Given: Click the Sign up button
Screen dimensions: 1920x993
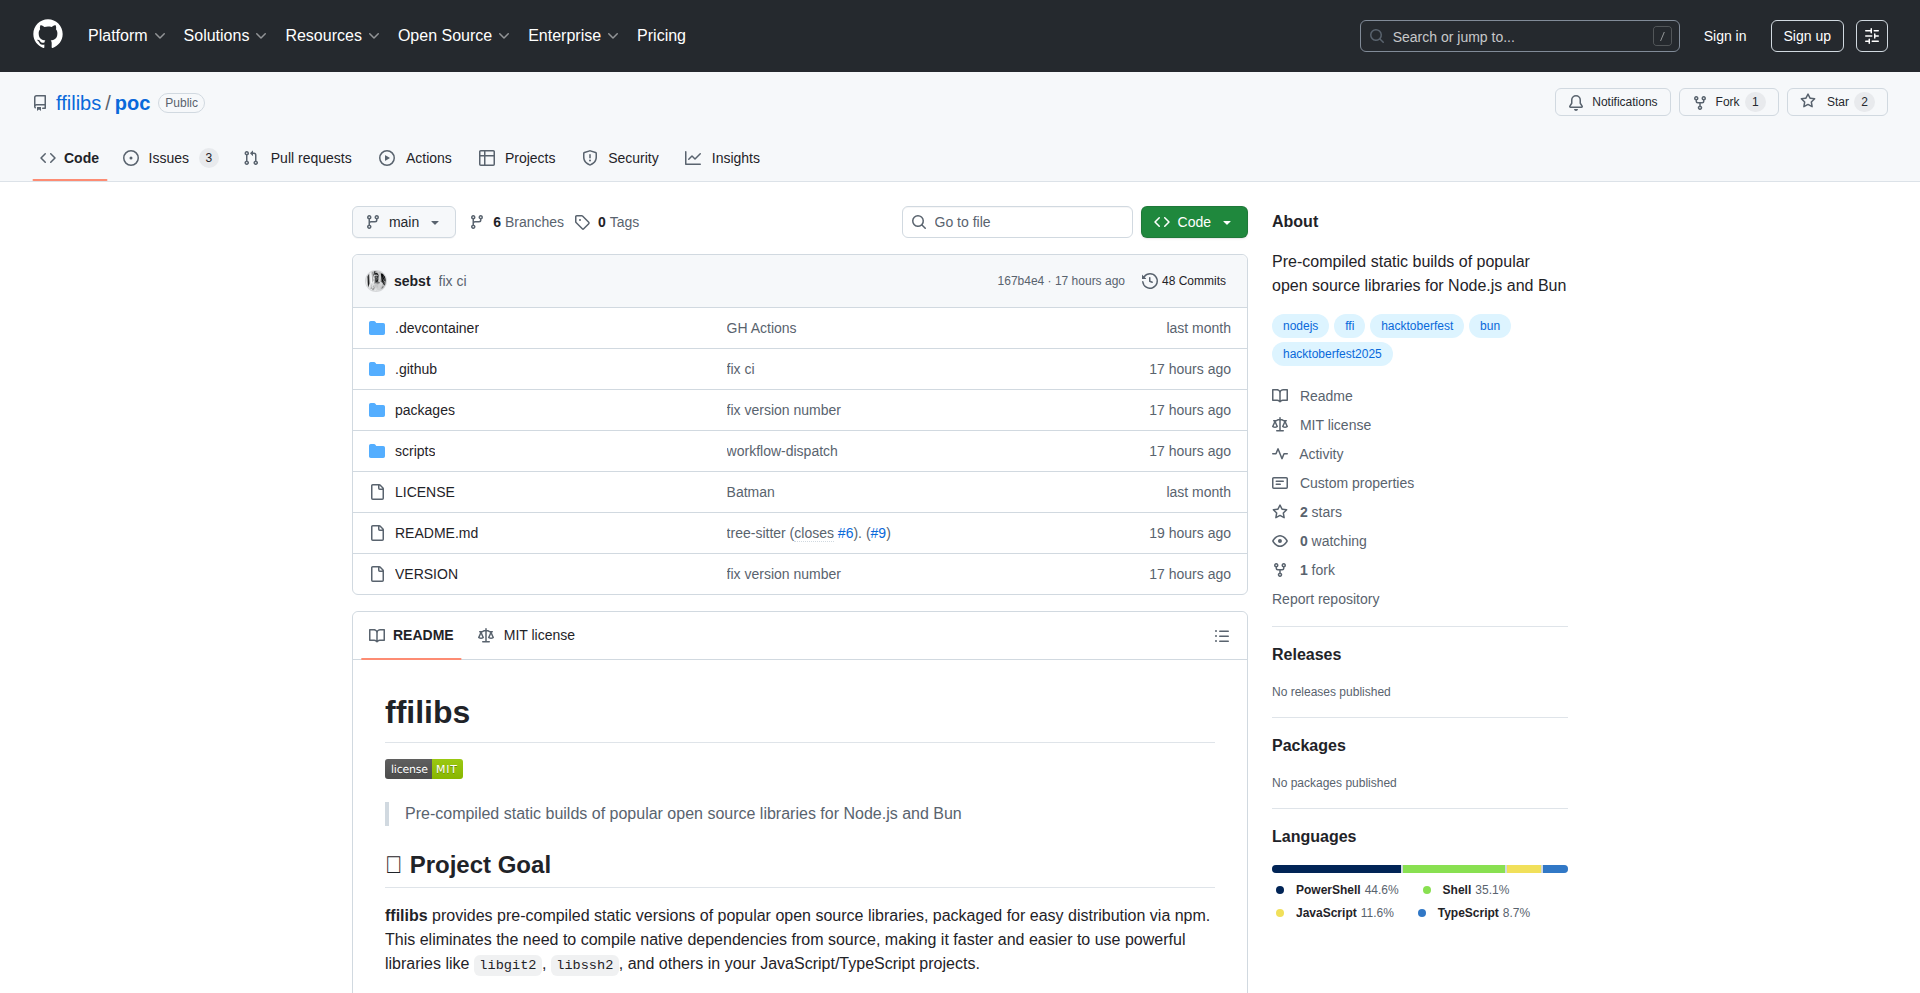Looking at the screenshot, I should tap(1806, 36).
